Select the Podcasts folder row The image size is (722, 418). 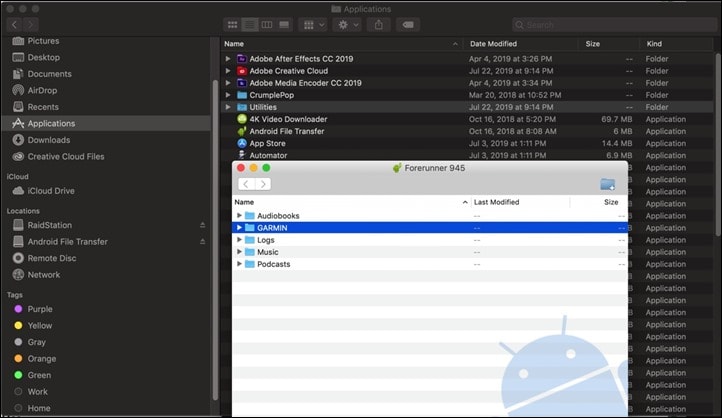430,264
